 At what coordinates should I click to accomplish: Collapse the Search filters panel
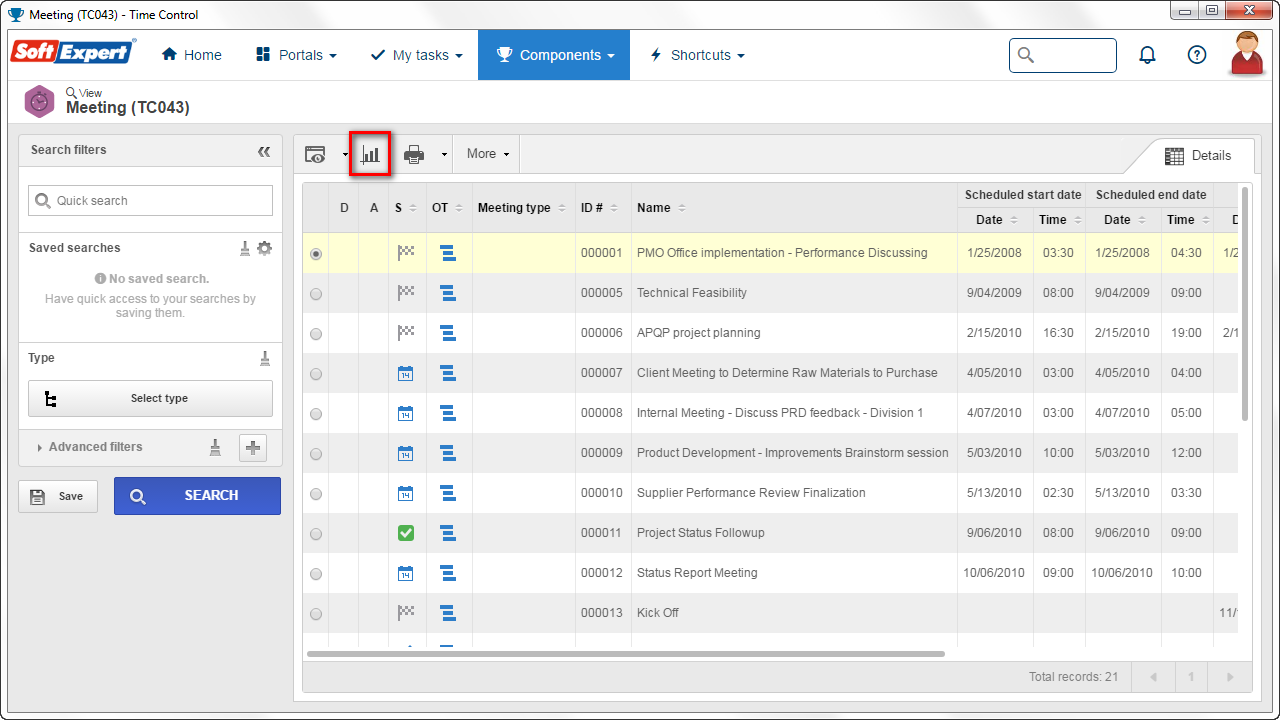[264, 151]
